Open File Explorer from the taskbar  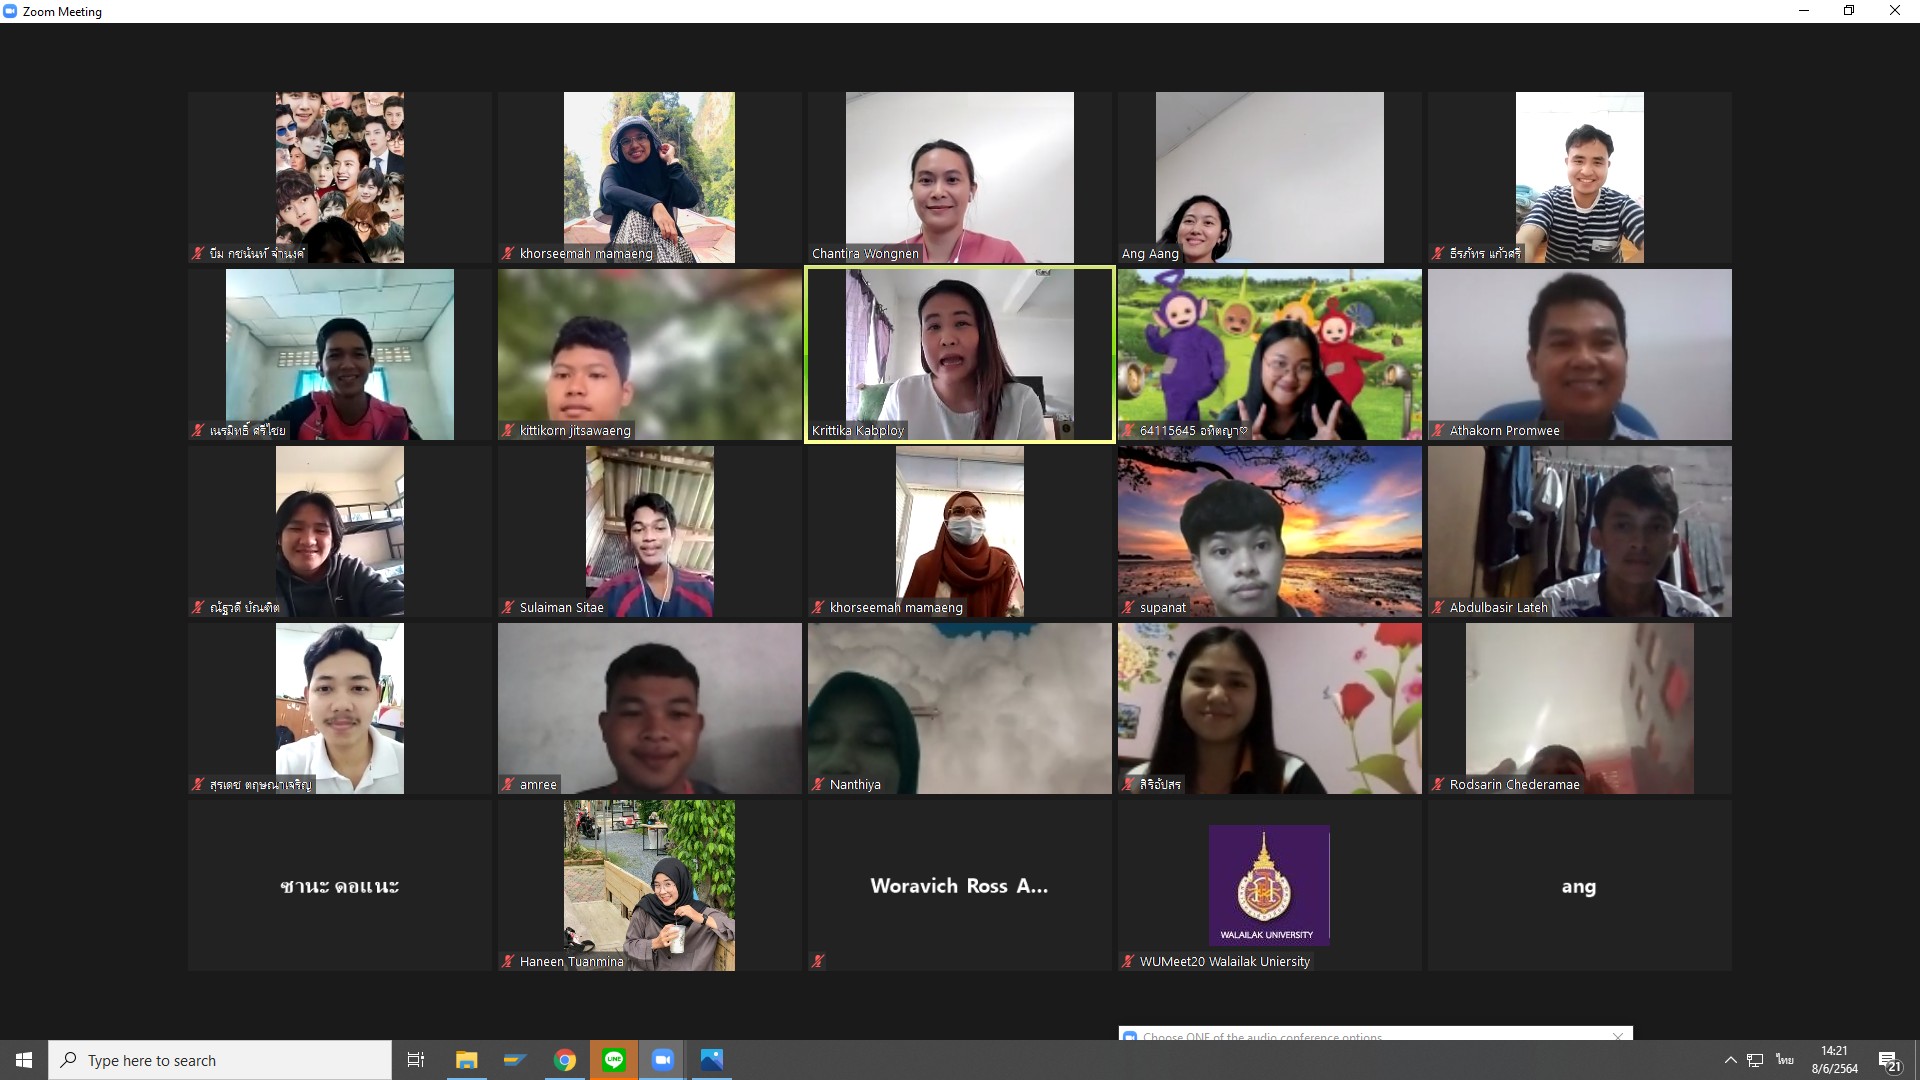tap(467, 1060)
